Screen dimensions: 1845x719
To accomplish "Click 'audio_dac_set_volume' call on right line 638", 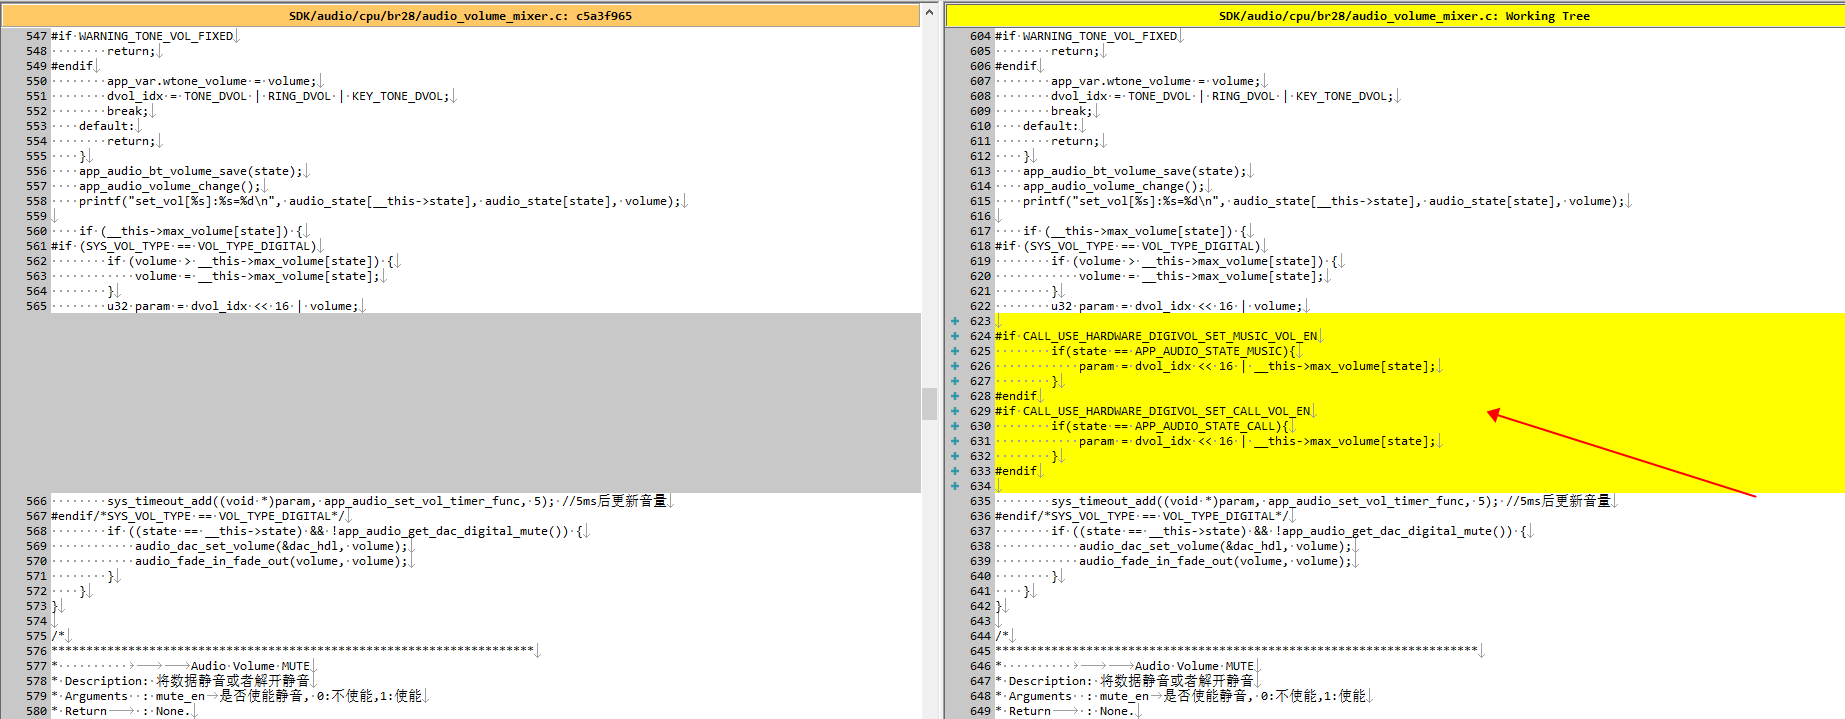I will pos(1215,546).
